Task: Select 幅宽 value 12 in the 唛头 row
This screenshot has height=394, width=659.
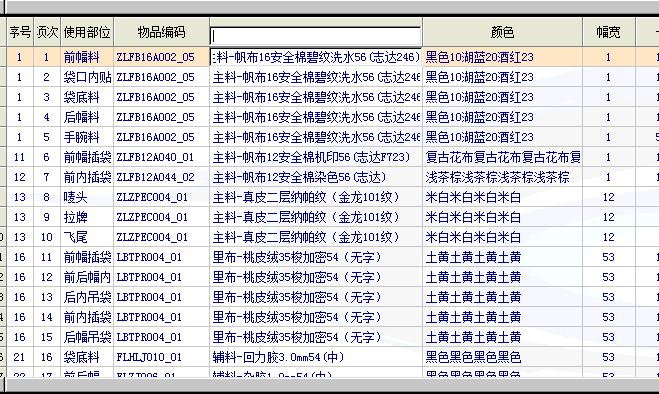Action: coord(609,197)
